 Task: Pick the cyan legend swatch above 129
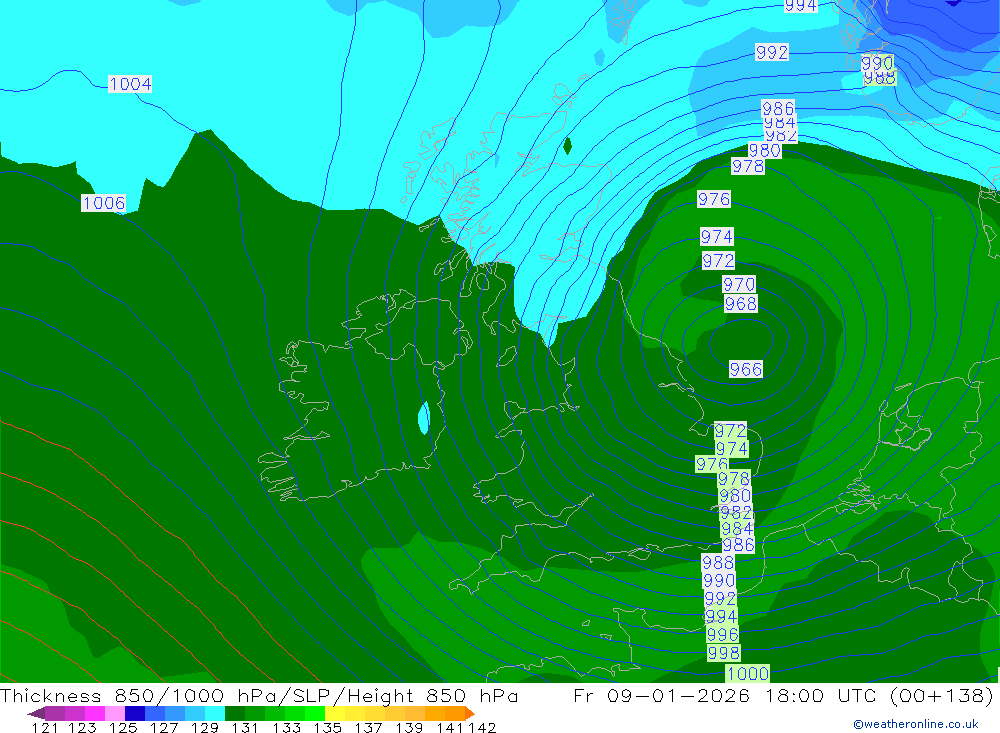tap(215, 713)
